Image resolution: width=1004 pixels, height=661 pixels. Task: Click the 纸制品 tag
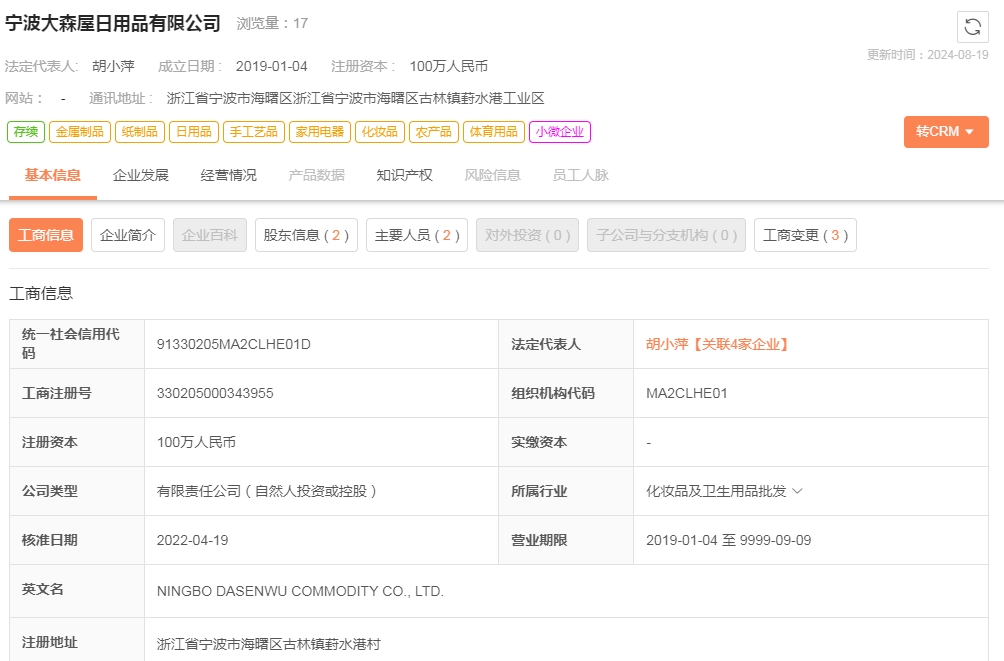(x=140, y=132)
